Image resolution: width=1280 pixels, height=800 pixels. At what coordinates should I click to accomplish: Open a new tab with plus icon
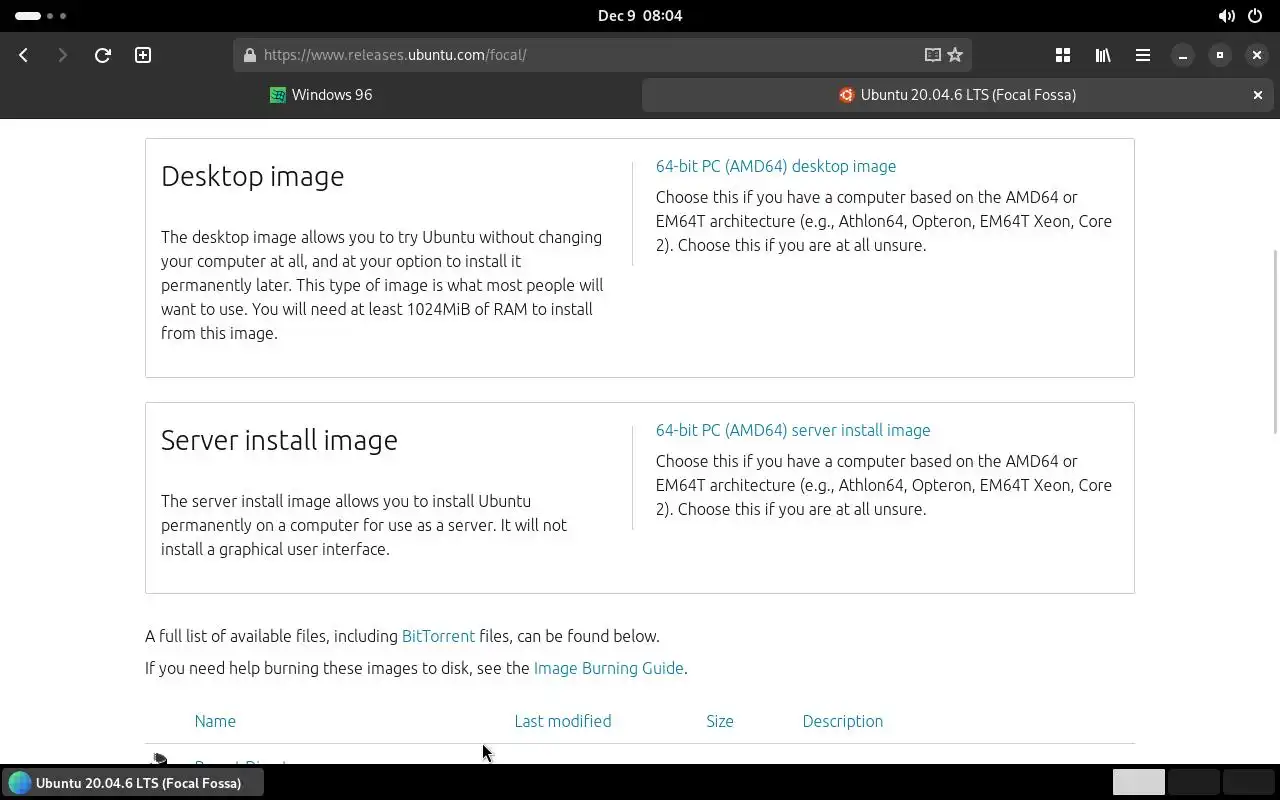click(143, 55)
